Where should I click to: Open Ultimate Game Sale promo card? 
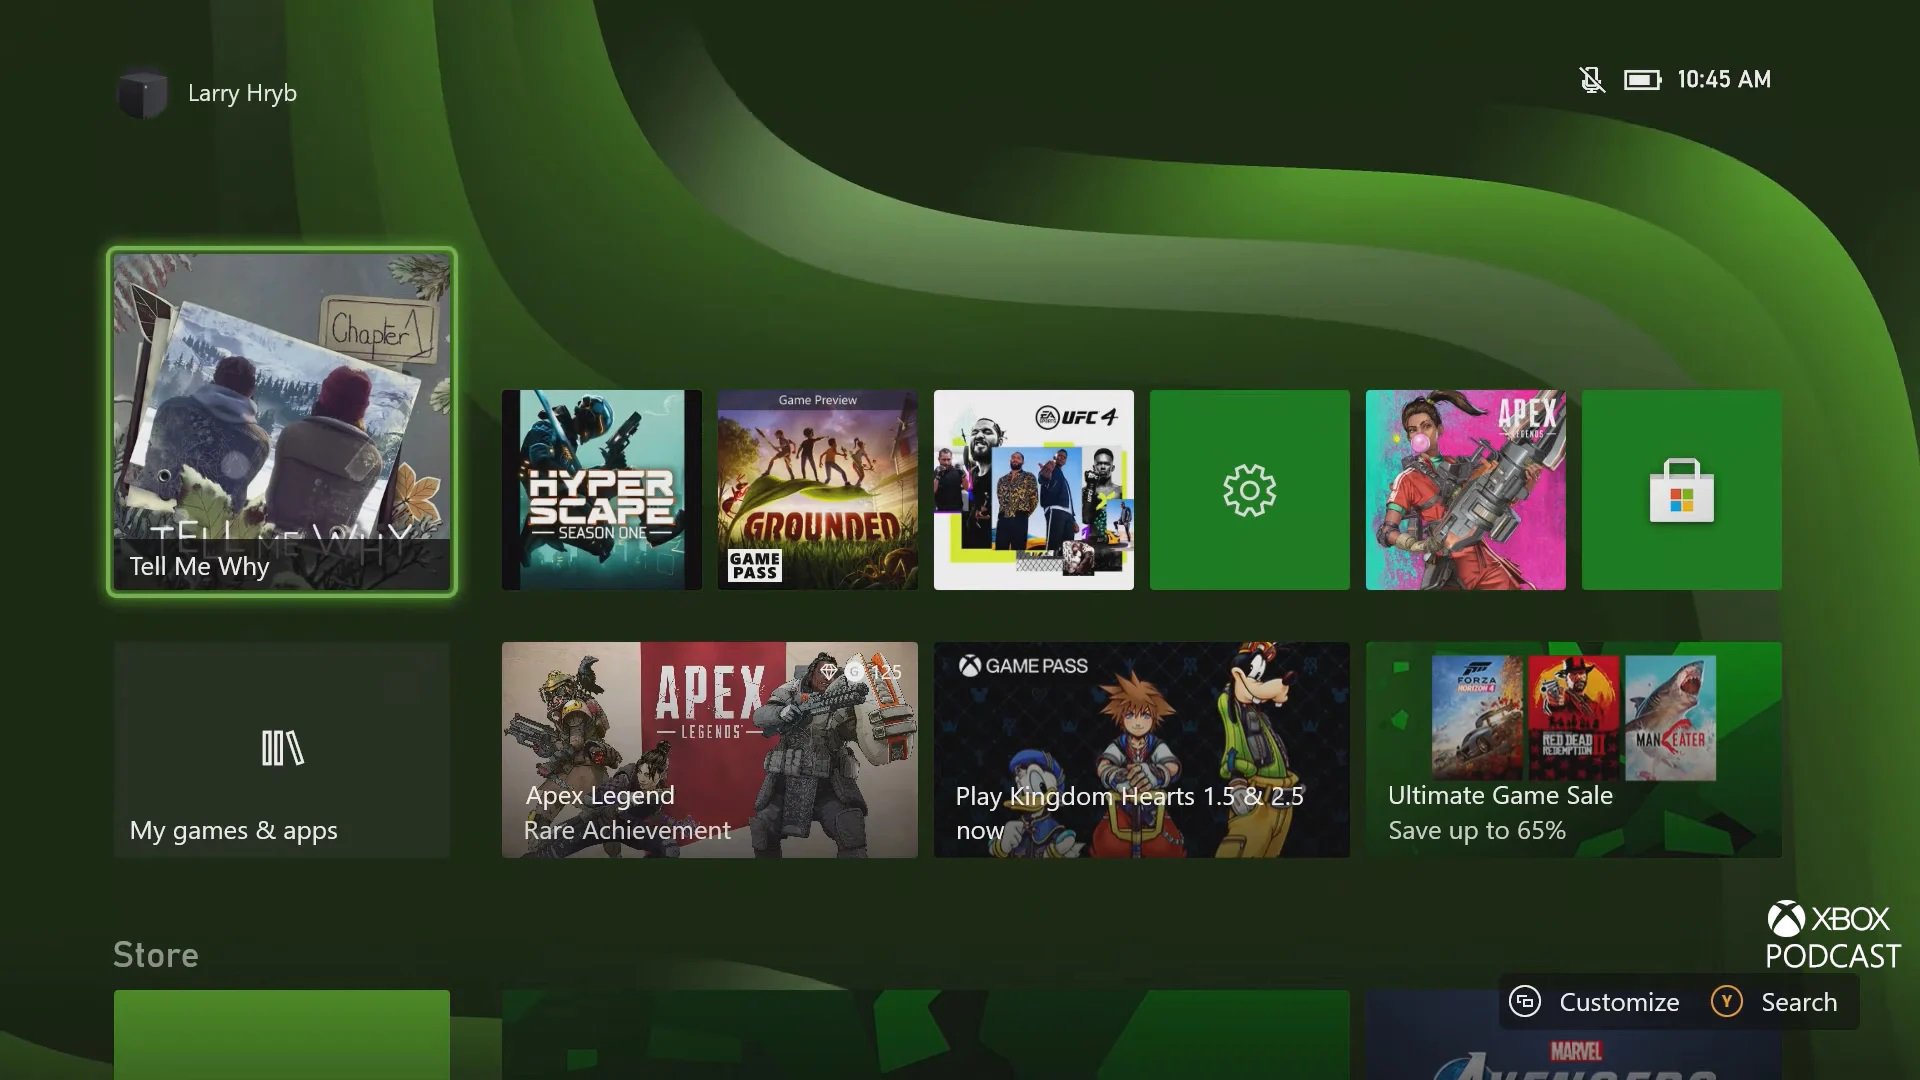1574,750
